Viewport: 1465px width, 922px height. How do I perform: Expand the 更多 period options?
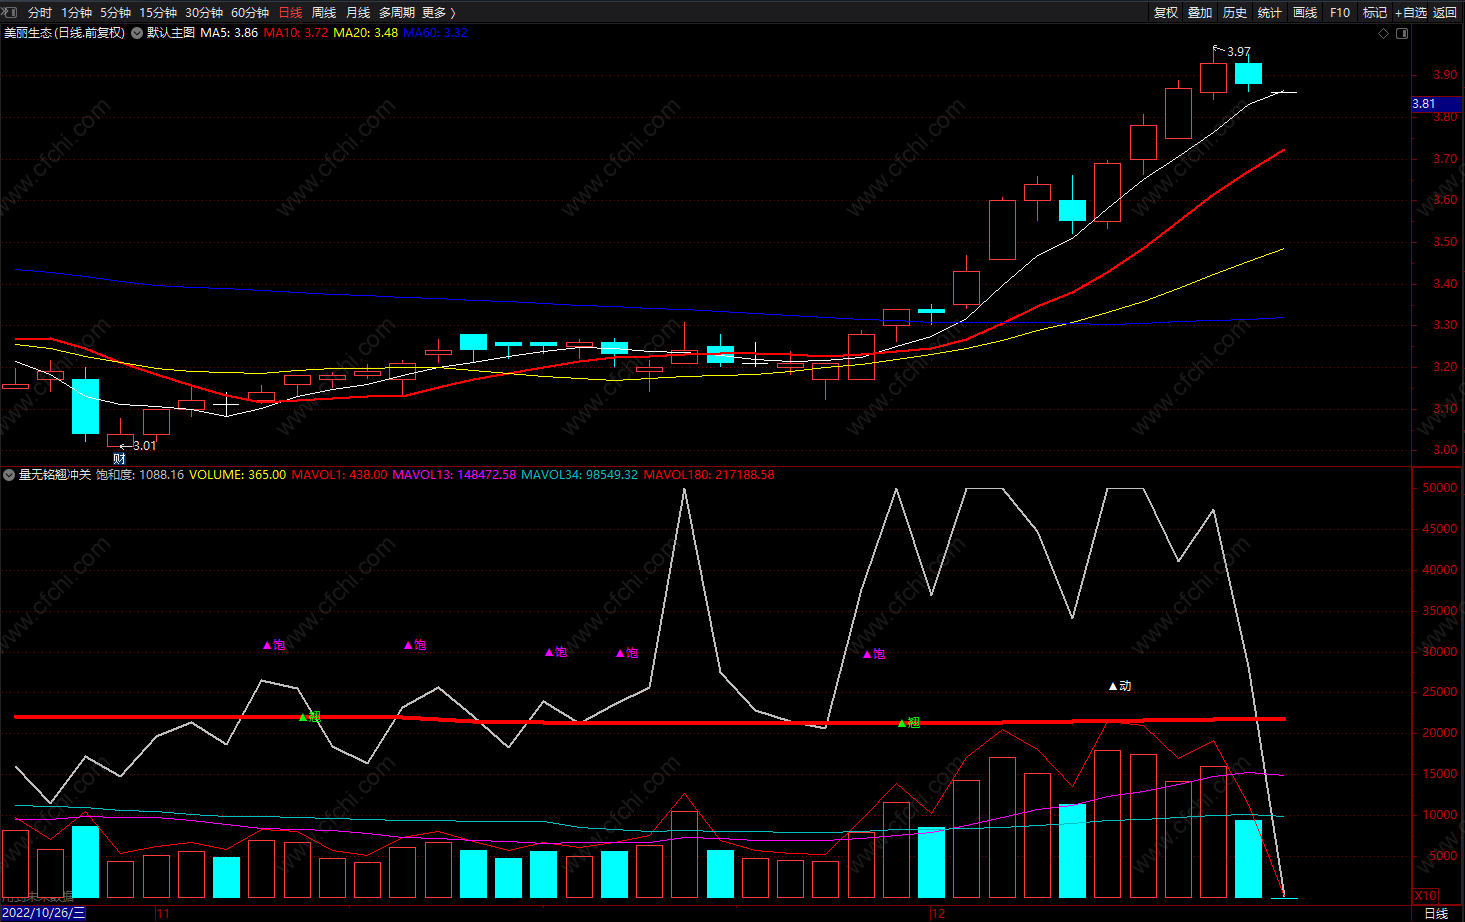coord(438,12)
